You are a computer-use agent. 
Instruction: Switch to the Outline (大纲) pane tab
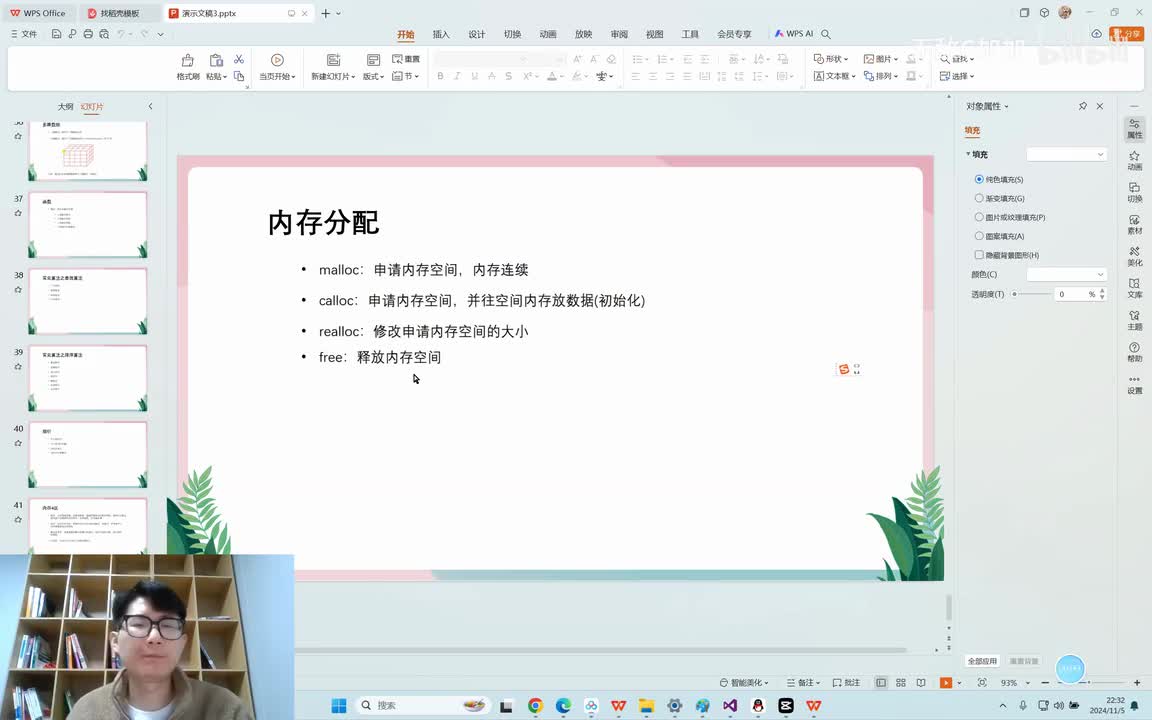coord(65,107)
